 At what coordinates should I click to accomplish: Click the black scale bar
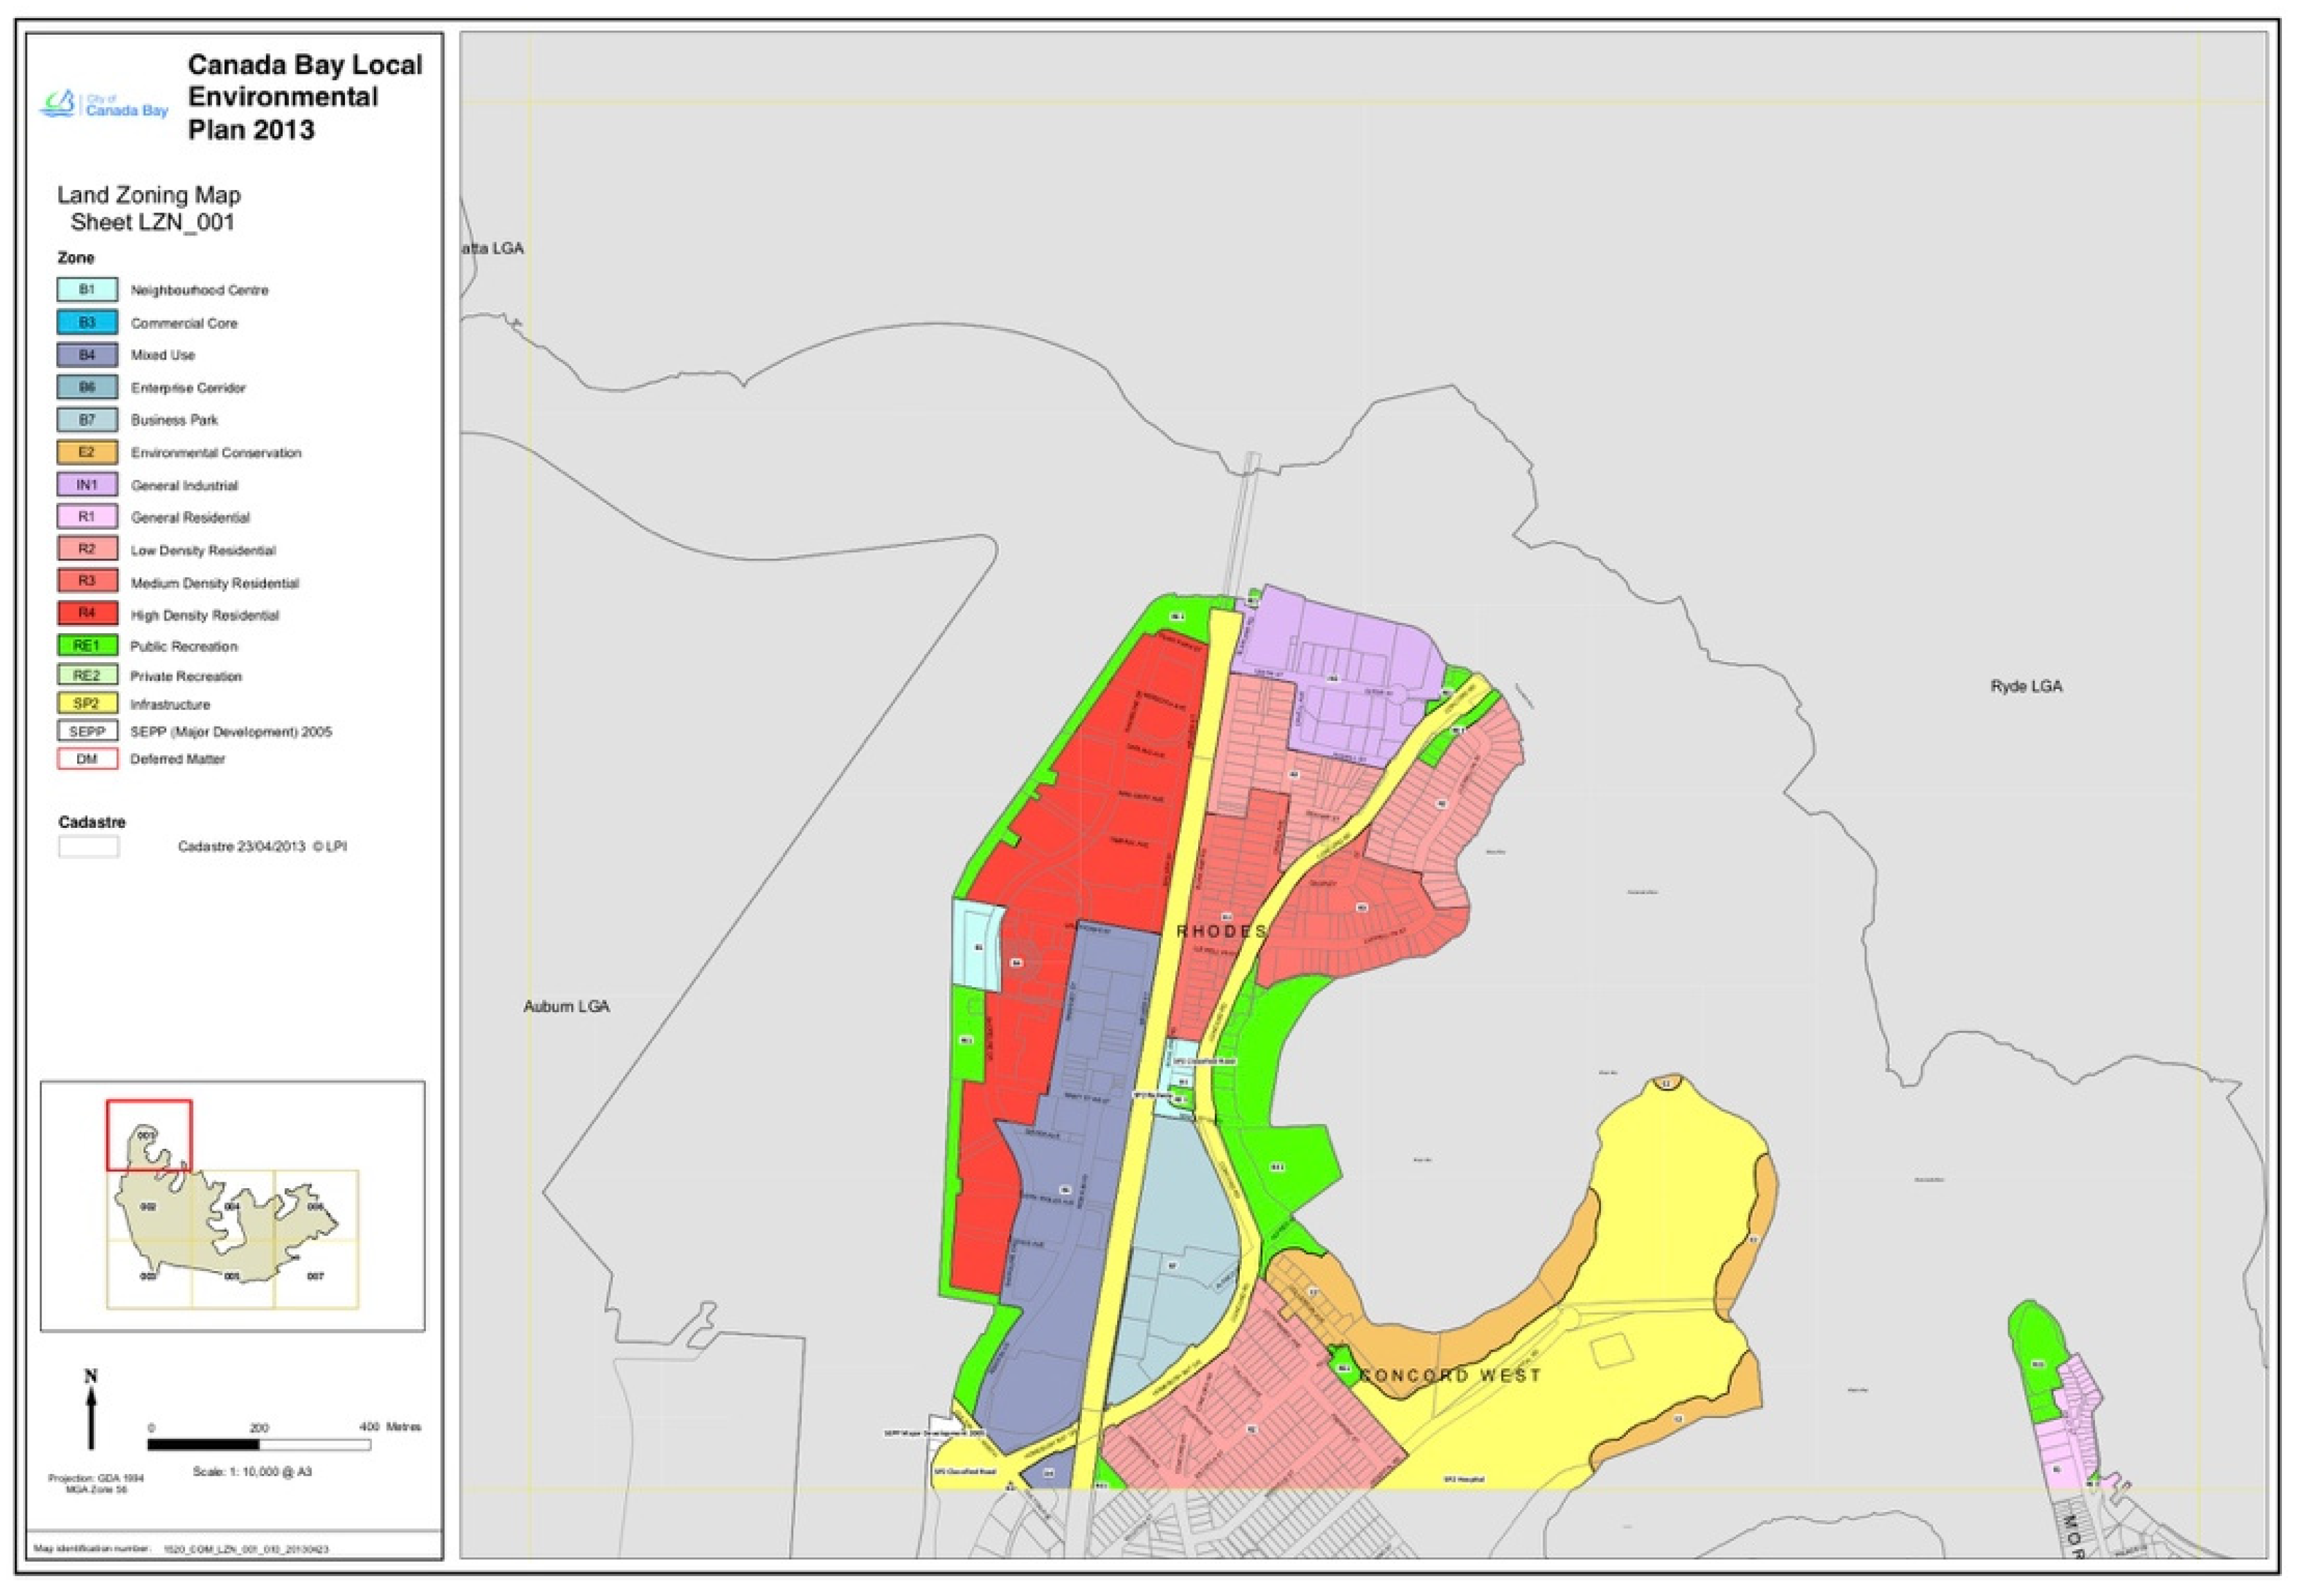click(204, 1444)
